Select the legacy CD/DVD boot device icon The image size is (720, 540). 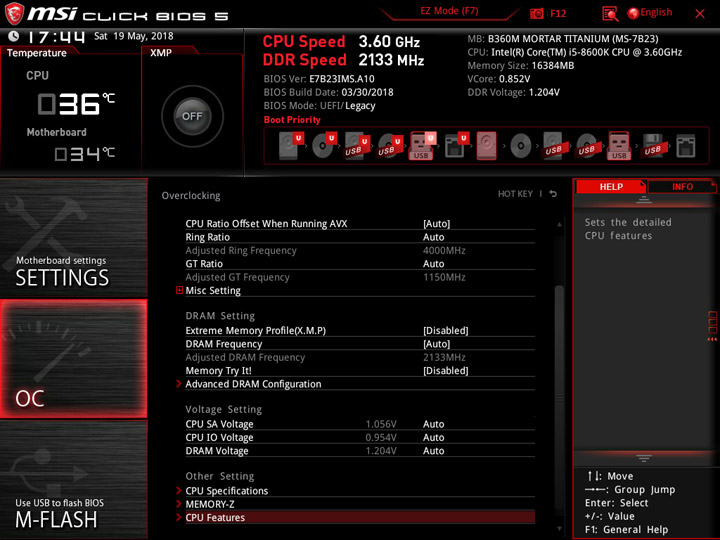pos(521,146)
